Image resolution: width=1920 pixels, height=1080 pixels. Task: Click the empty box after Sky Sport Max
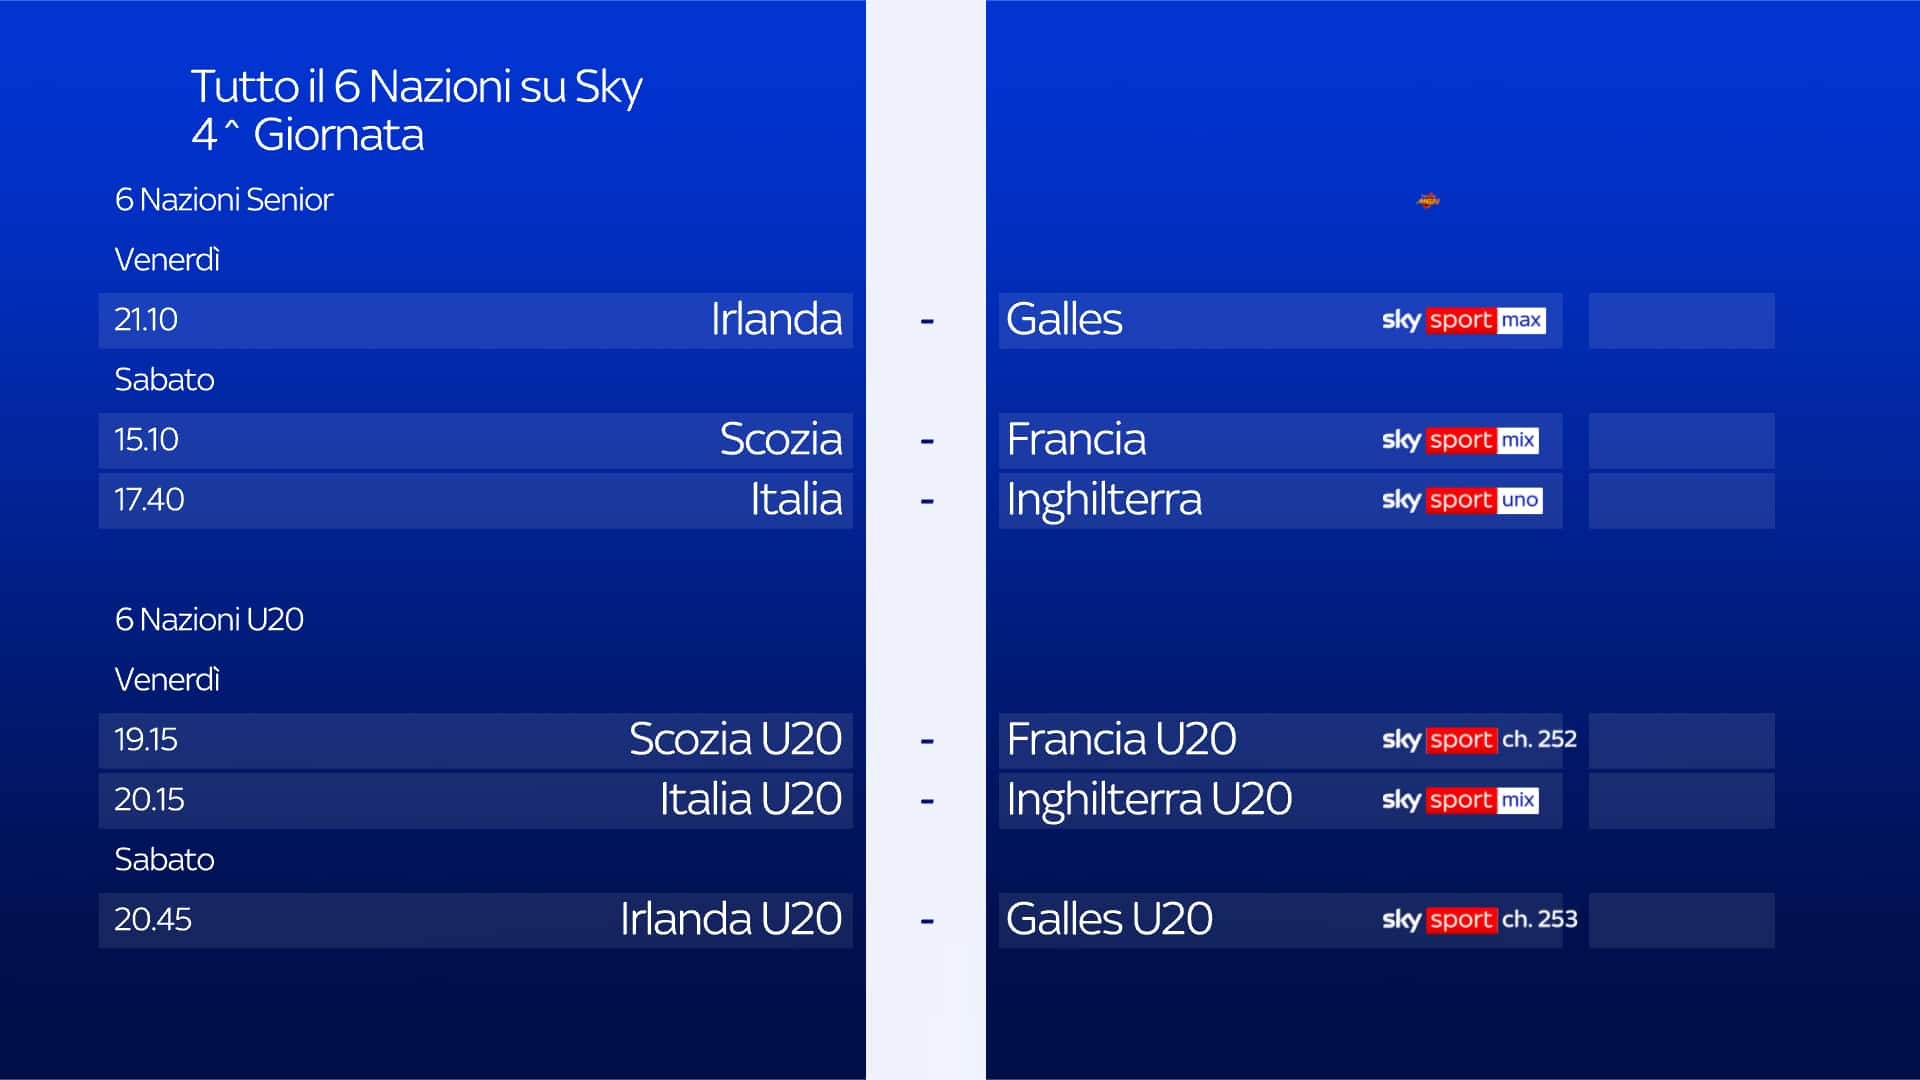click(1681, 320)
